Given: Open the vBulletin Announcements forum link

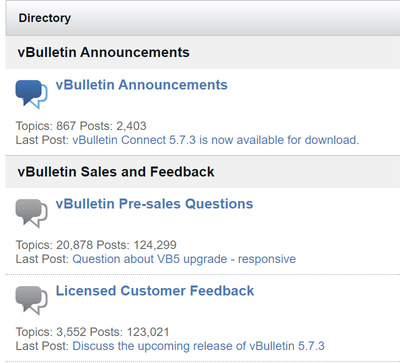Looking at the screenshot, I should point(142,85).
